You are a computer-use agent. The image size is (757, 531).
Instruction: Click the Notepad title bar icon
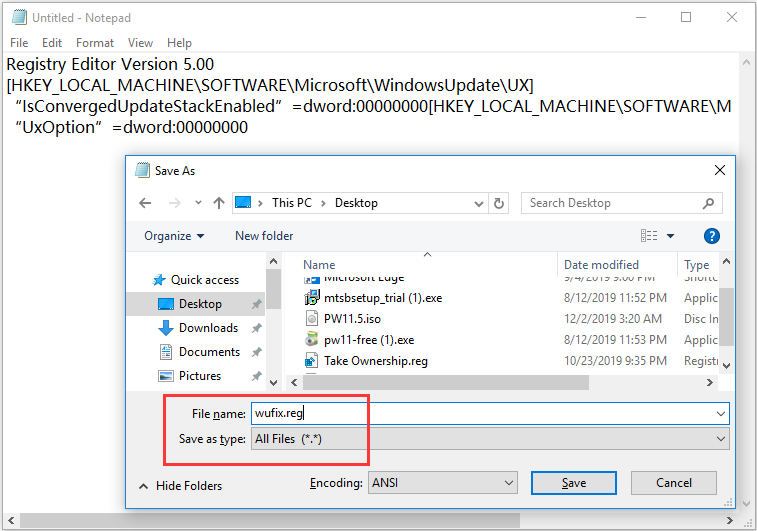point(19,17)
